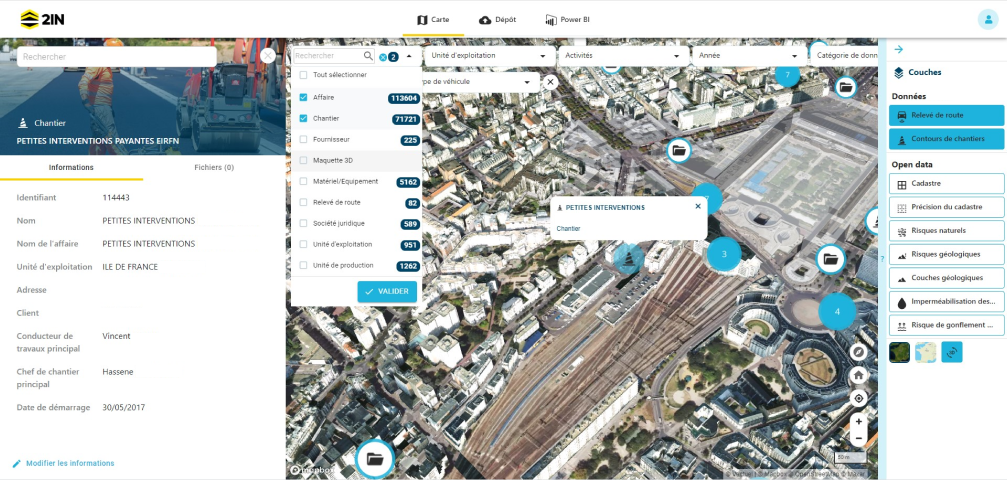
Task: Check the Fournisseur checkbox
Action: click(303, 140)
